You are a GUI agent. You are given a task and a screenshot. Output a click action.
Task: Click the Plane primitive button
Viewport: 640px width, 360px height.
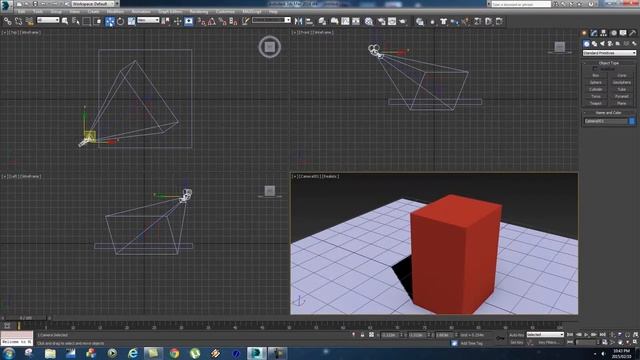pos(622,103)
